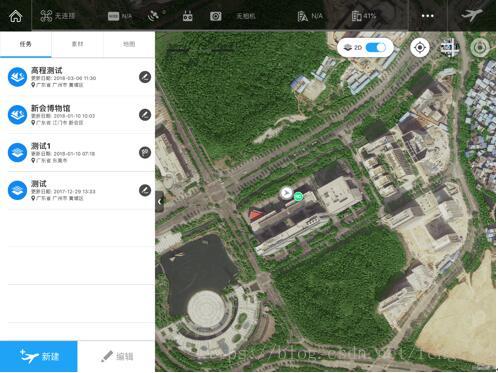
Task: Switch to the middle tab next to 任务
Action: (77, 44)
